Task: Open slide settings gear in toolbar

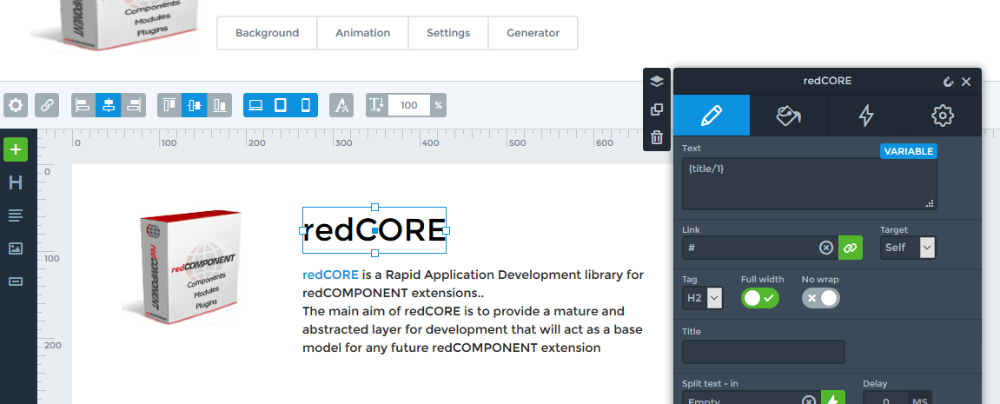Action: (x=15, y=105)
